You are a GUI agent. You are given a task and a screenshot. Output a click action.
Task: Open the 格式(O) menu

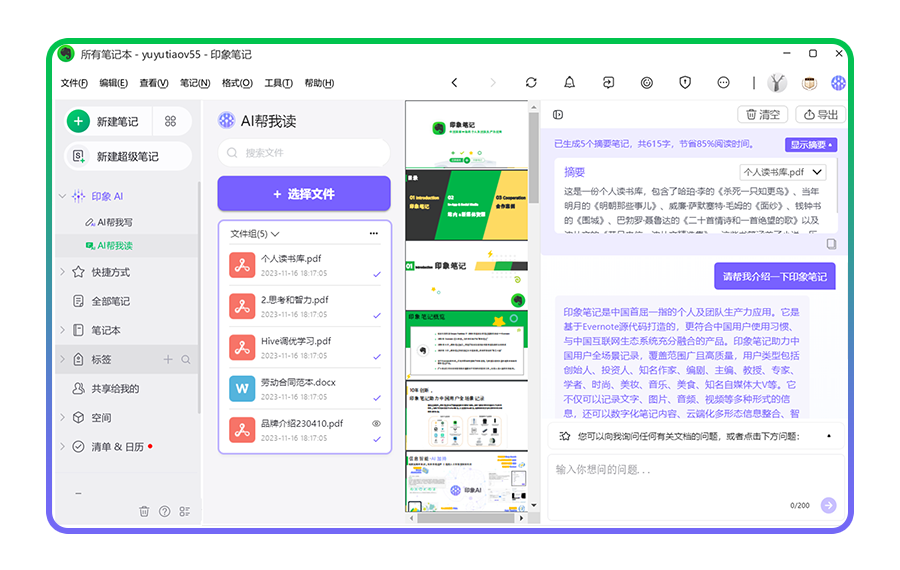tap(237, 83)
